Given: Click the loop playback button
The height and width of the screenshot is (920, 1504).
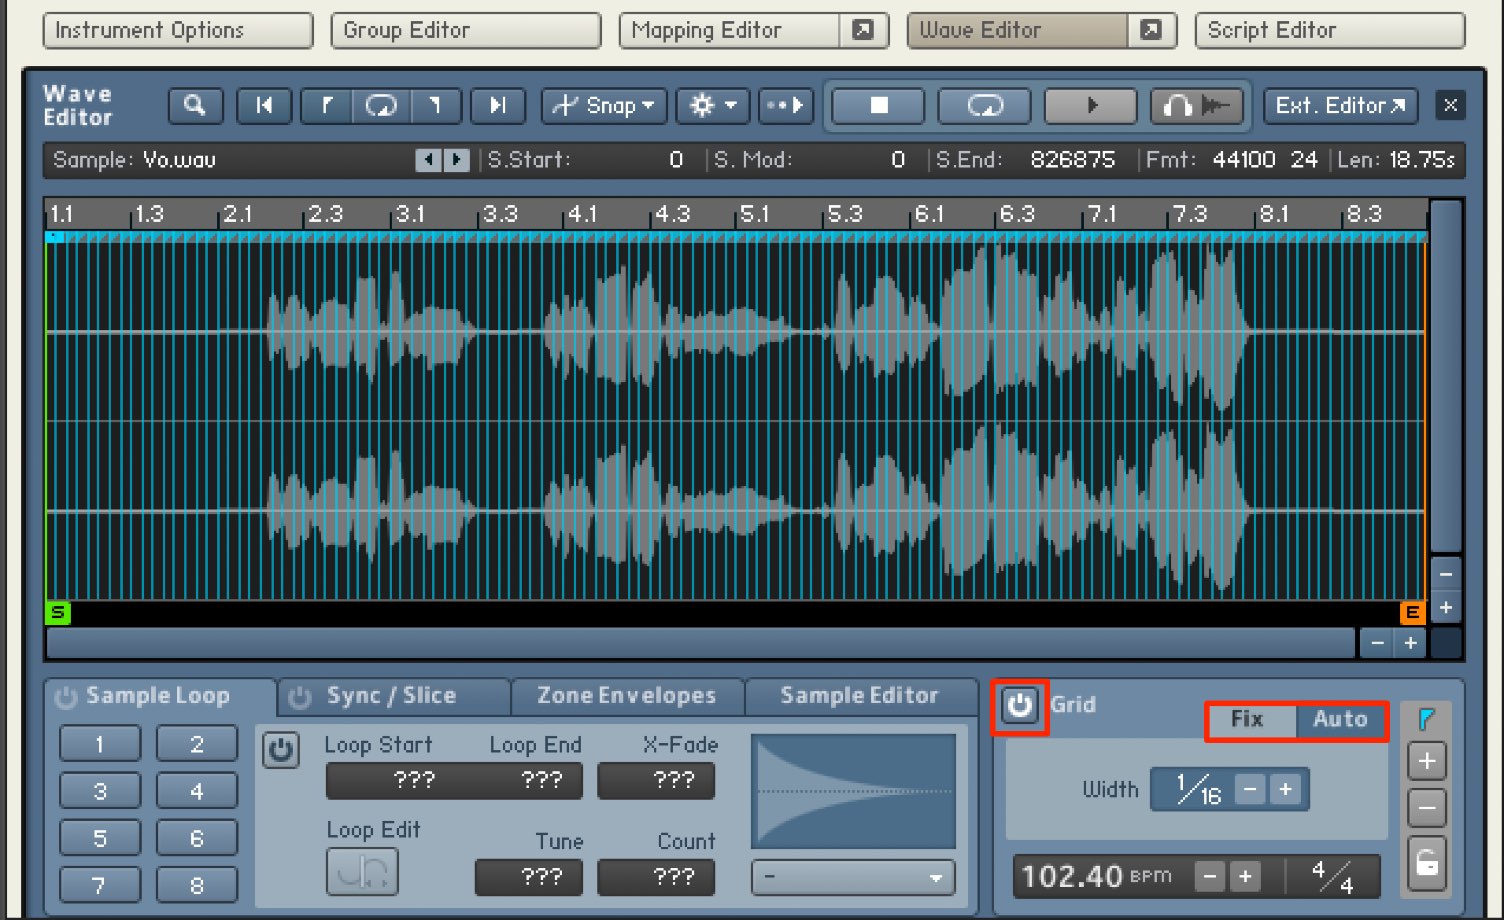Looking at the screenshot, I should [x=985, y=106].
